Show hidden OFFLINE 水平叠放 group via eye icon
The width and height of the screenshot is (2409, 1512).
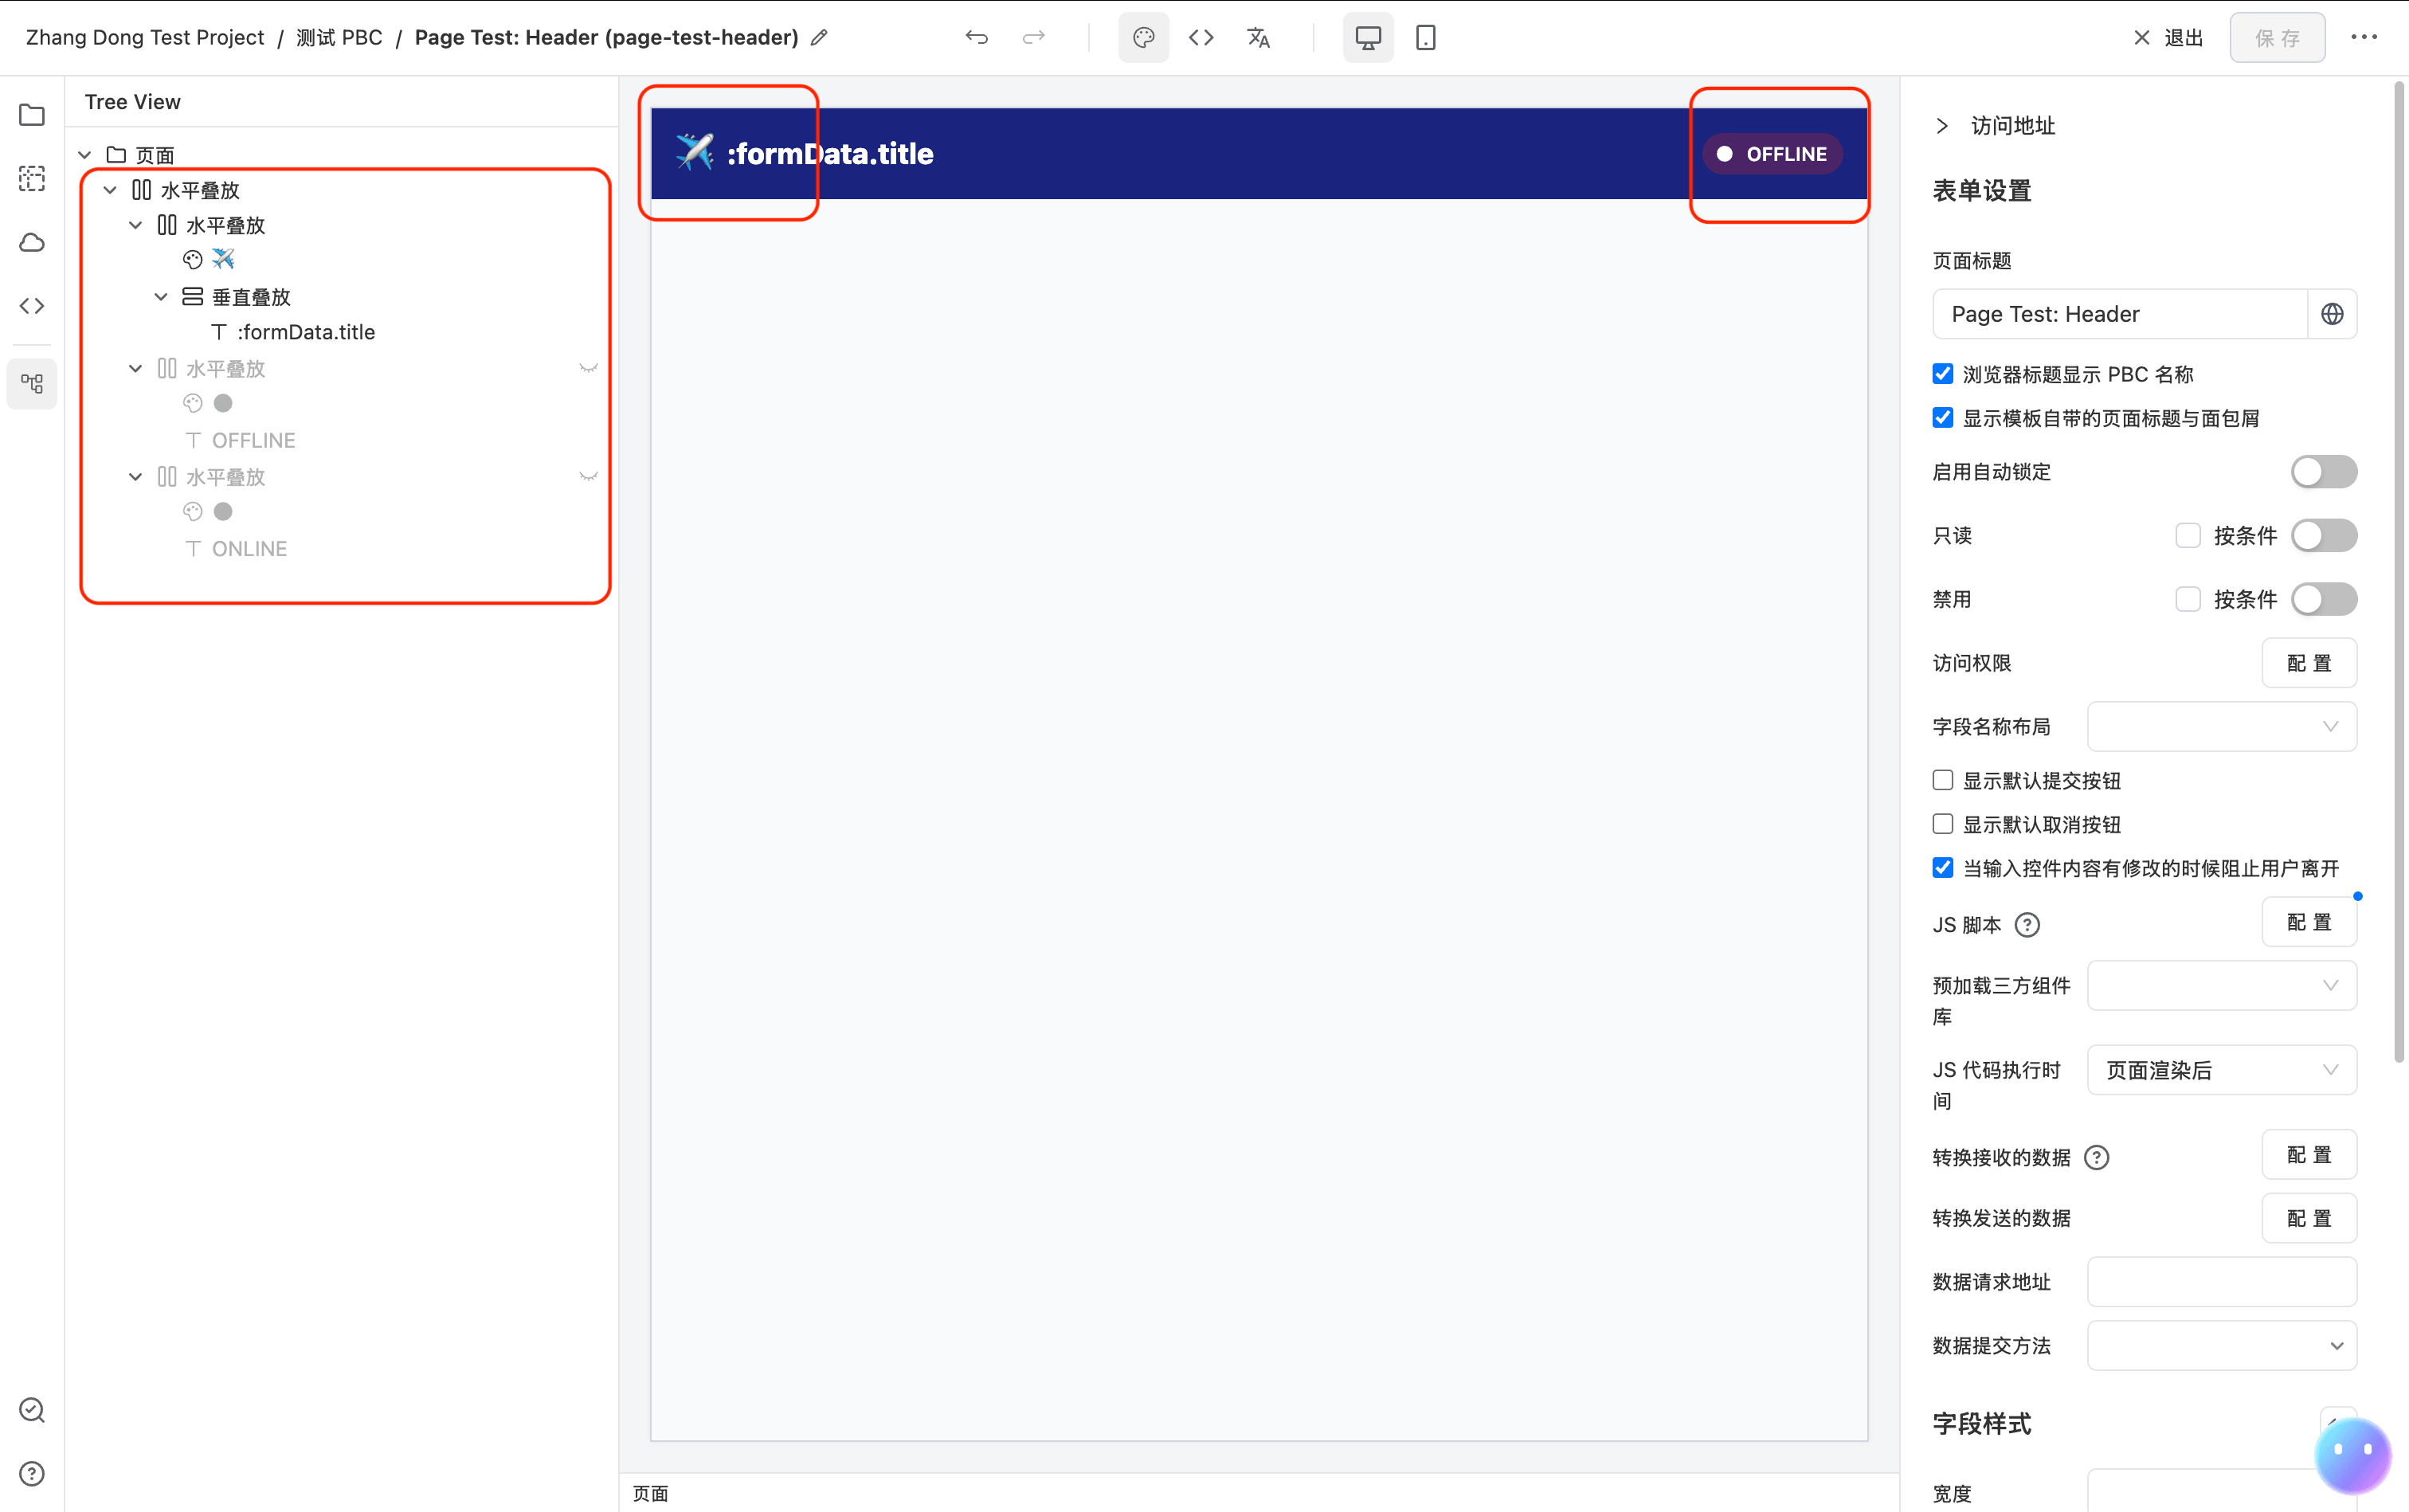[588, 369]
